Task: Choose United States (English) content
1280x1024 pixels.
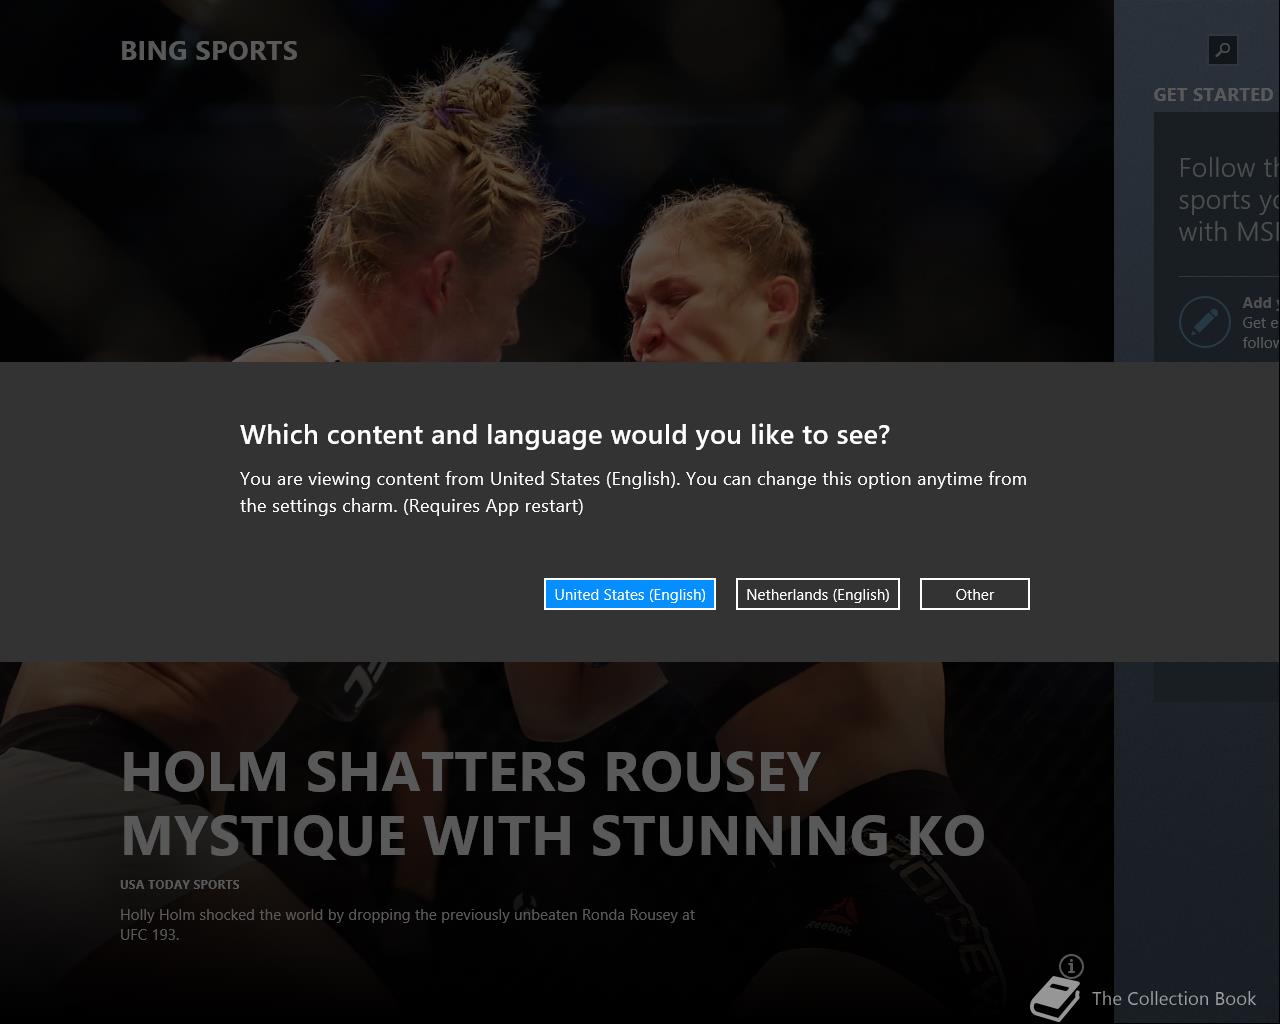Action: (x=630, y=594)
